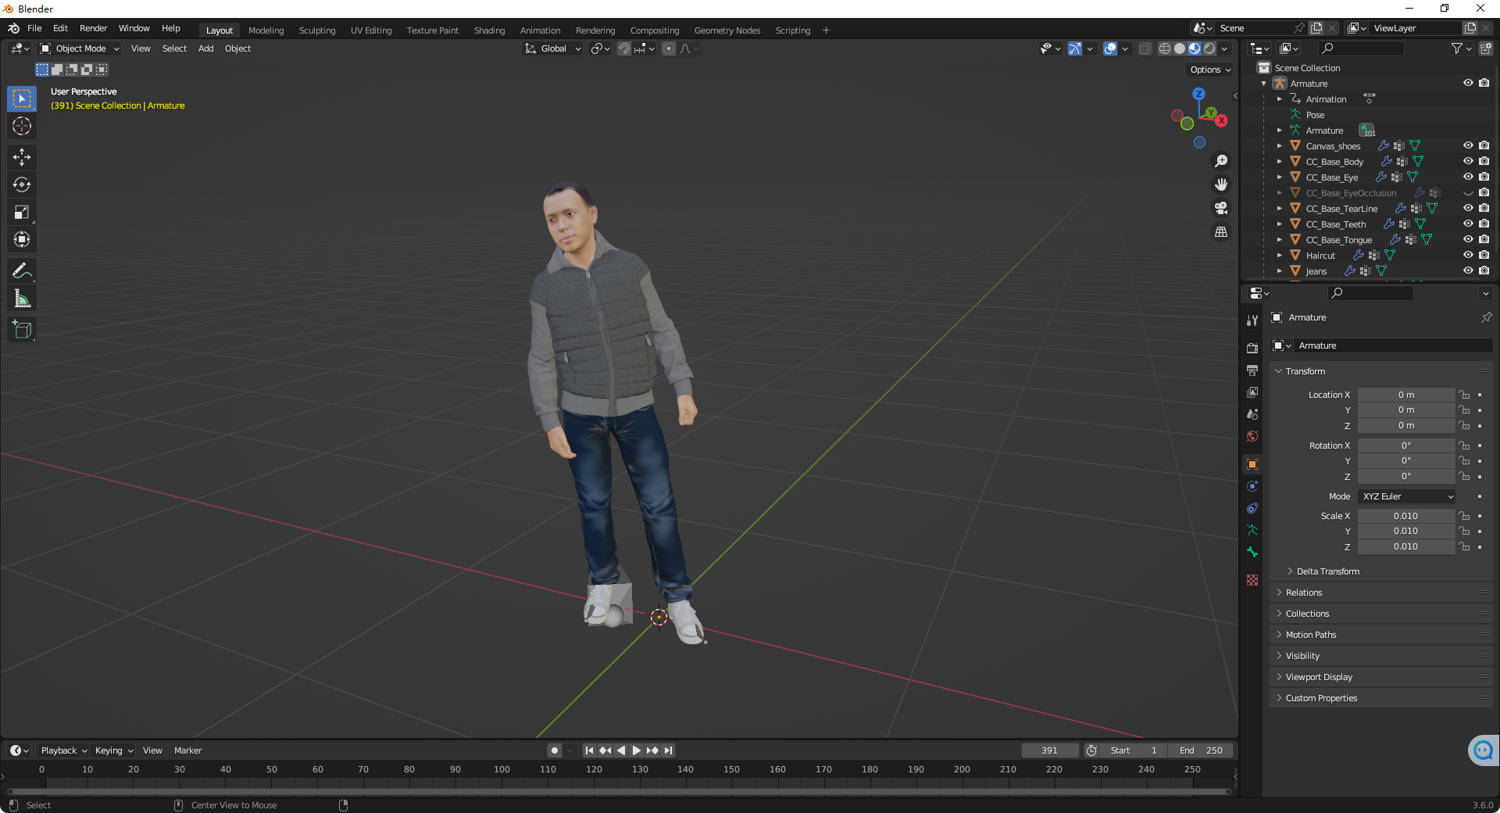Image resolution: width=1500 pixels, height=813 pixels.
Task: Toggle viewport snapping magnet
Action: (x=624, y=48)
